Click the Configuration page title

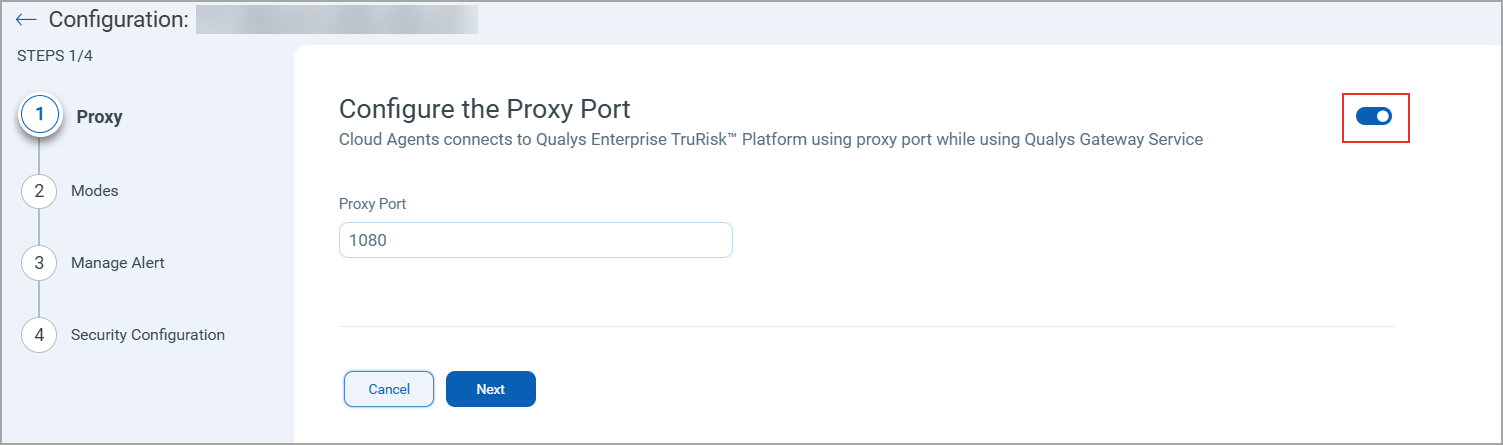pos(118,19)
